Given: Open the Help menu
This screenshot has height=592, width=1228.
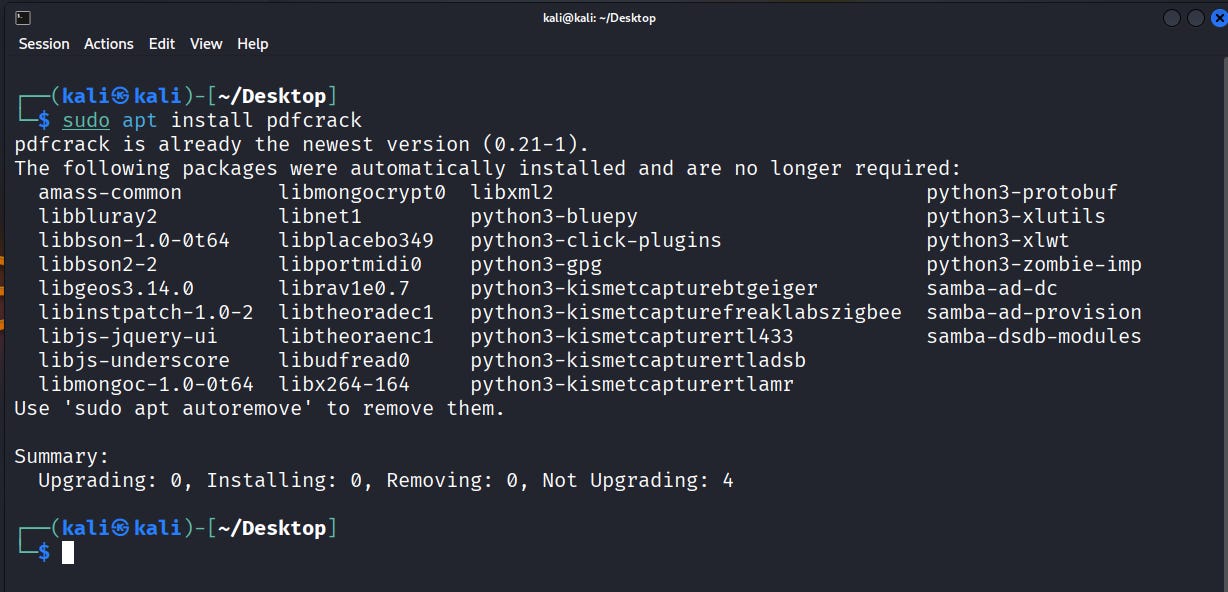Looking at the screenshot, I should coord(252,44).
